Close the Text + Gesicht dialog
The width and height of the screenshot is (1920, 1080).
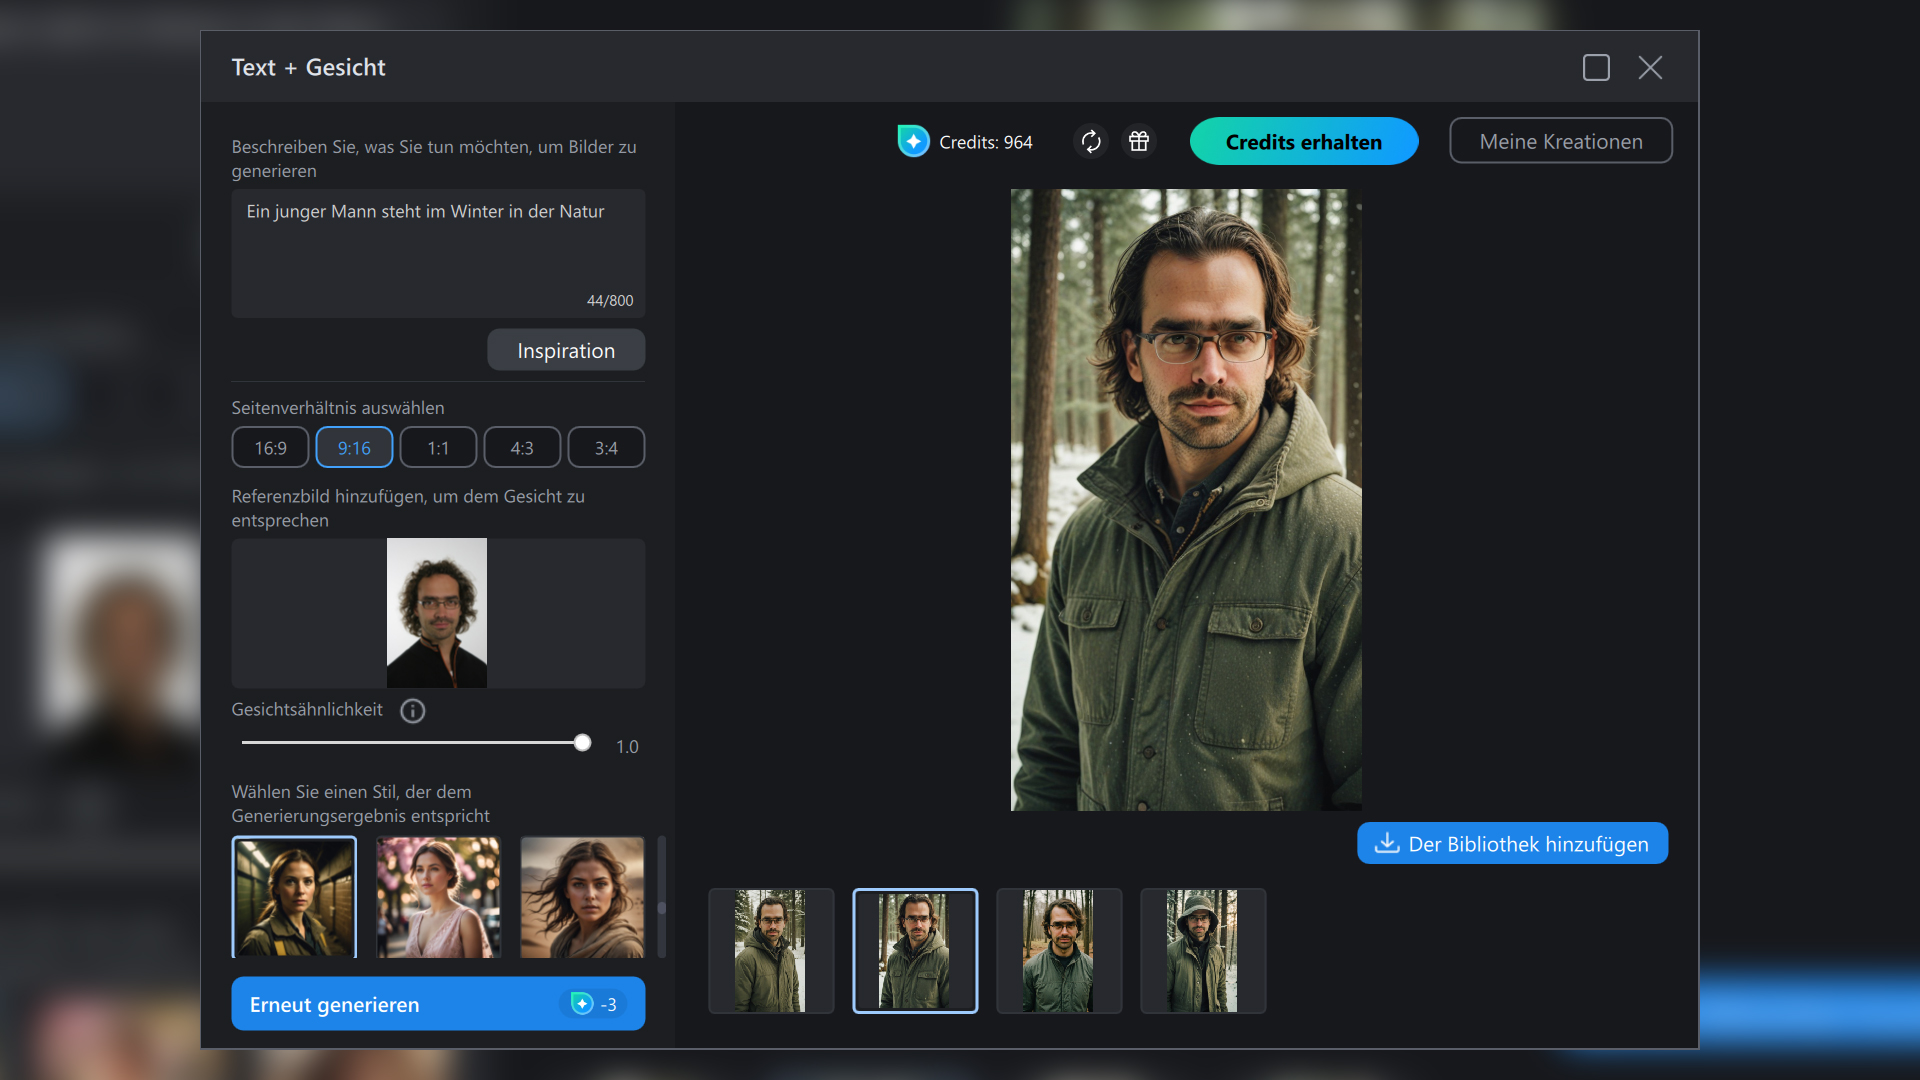[1650, 68]
